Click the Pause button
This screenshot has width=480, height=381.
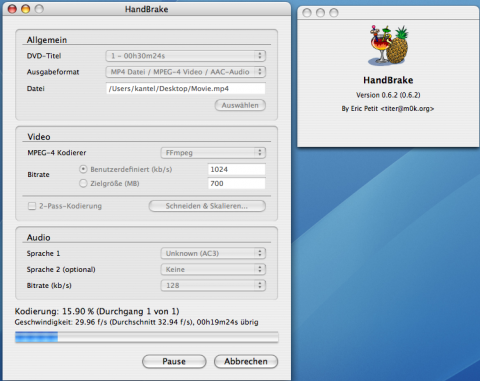(x=174, y=361)
